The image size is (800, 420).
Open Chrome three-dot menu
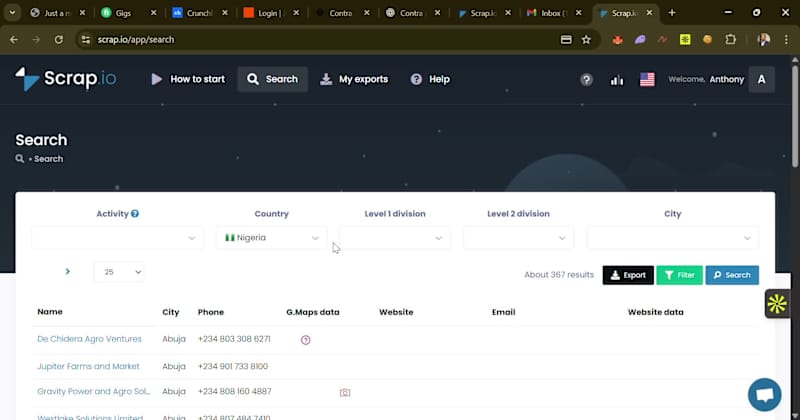786,40
